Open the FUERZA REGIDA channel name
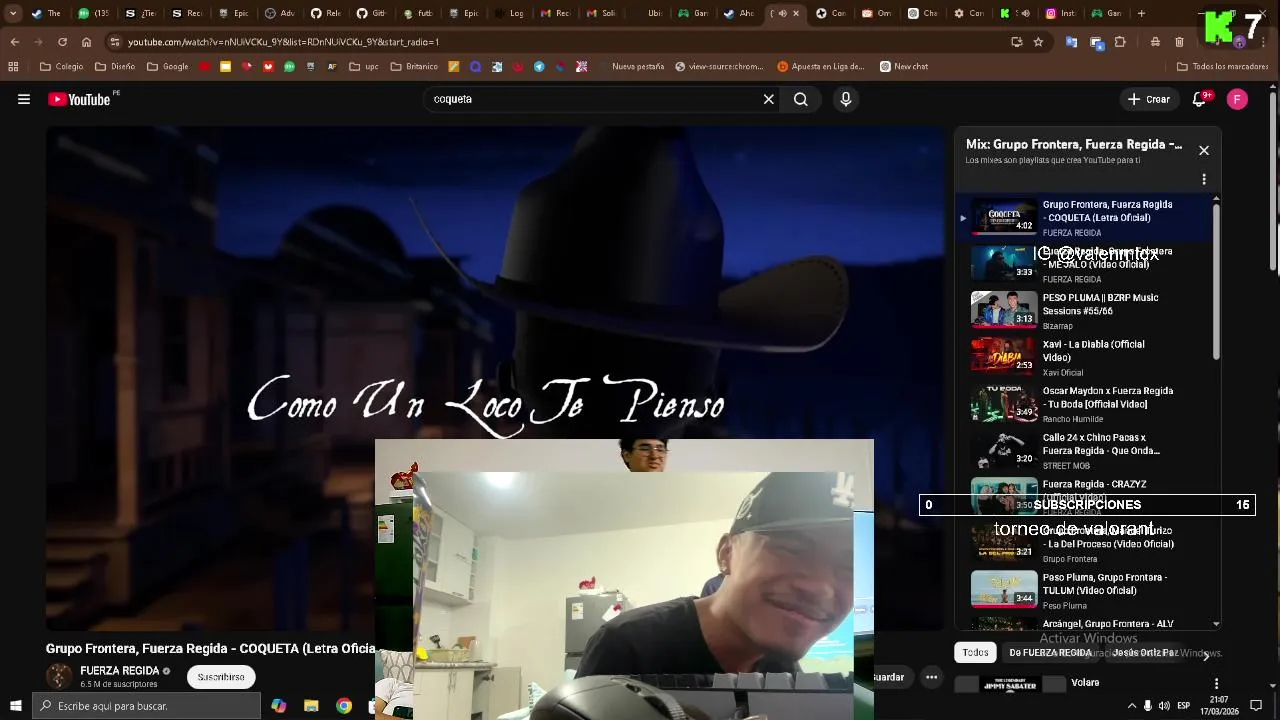Viewport: 1280px width, 720px height. 120,671
